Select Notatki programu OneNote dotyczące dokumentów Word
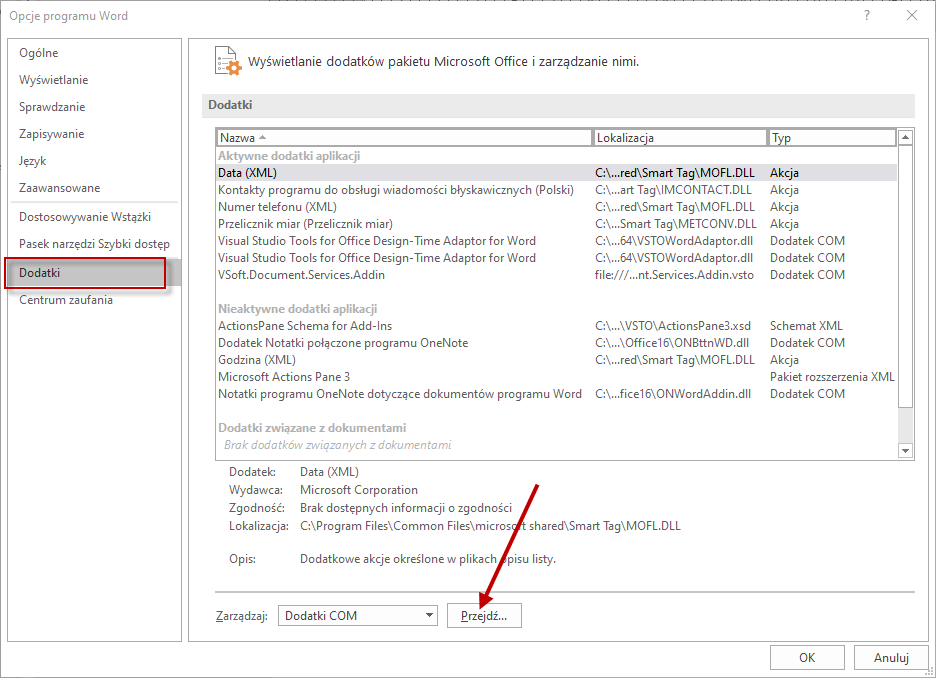The height and width of the screenshot is (678, 936). click(x=556, y=394)
